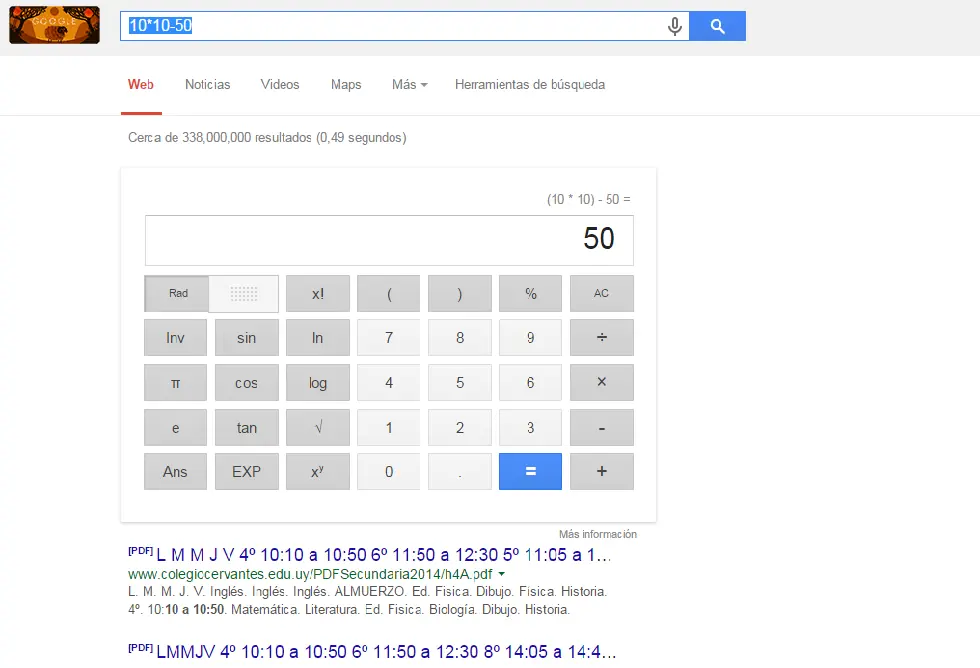Image resolution: width=980 pixels, height=668 pixels.
Task: Clear the calculator with AC
Action: pyautogui.click(x=602, y=293)
